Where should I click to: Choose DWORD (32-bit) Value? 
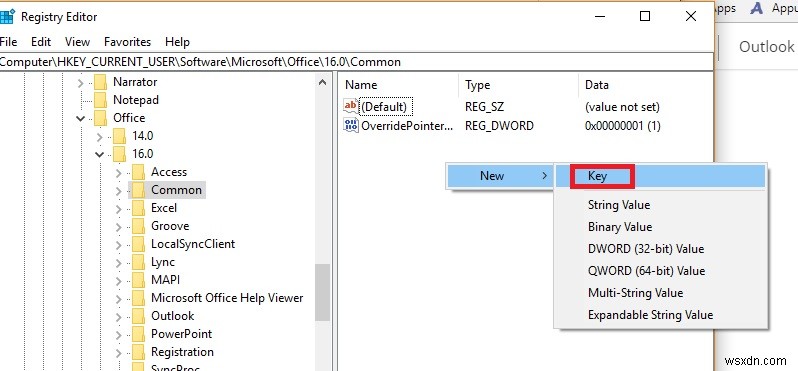pos(660,249)
